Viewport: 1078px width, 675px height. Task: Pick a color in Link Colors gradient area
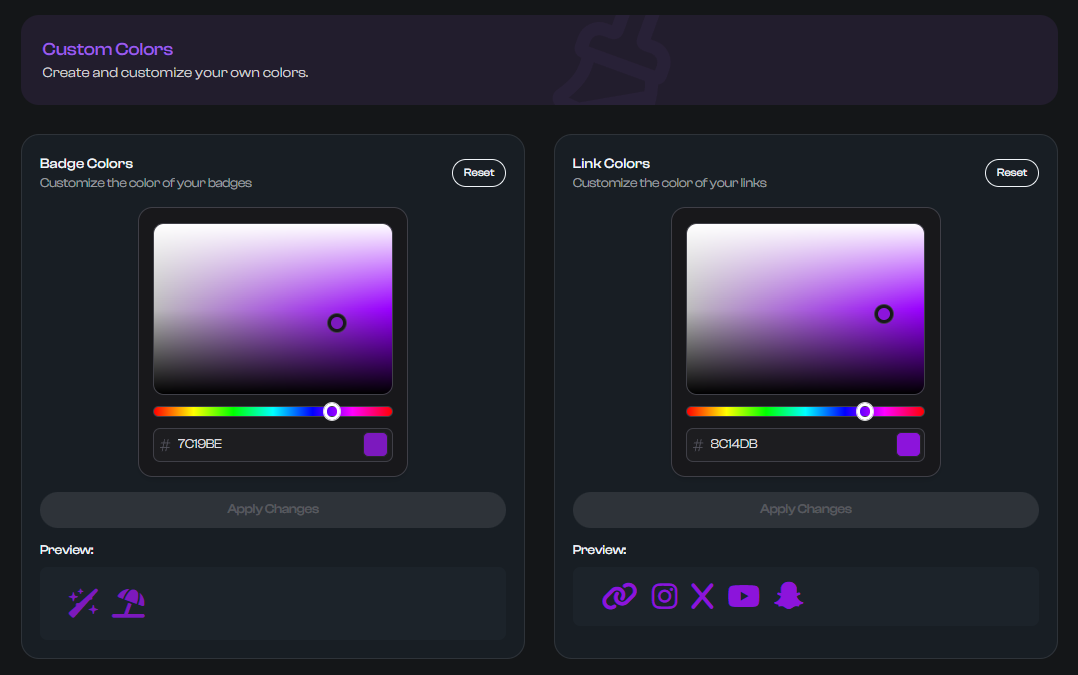click(x=806, y=309)
